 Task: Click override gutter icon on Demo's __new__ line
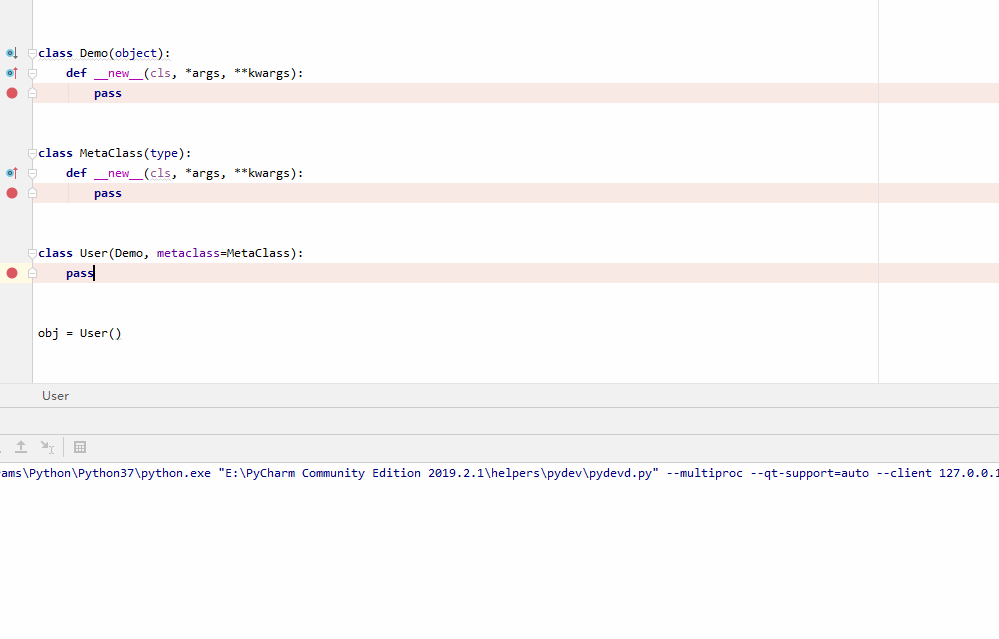coord(11,73)
